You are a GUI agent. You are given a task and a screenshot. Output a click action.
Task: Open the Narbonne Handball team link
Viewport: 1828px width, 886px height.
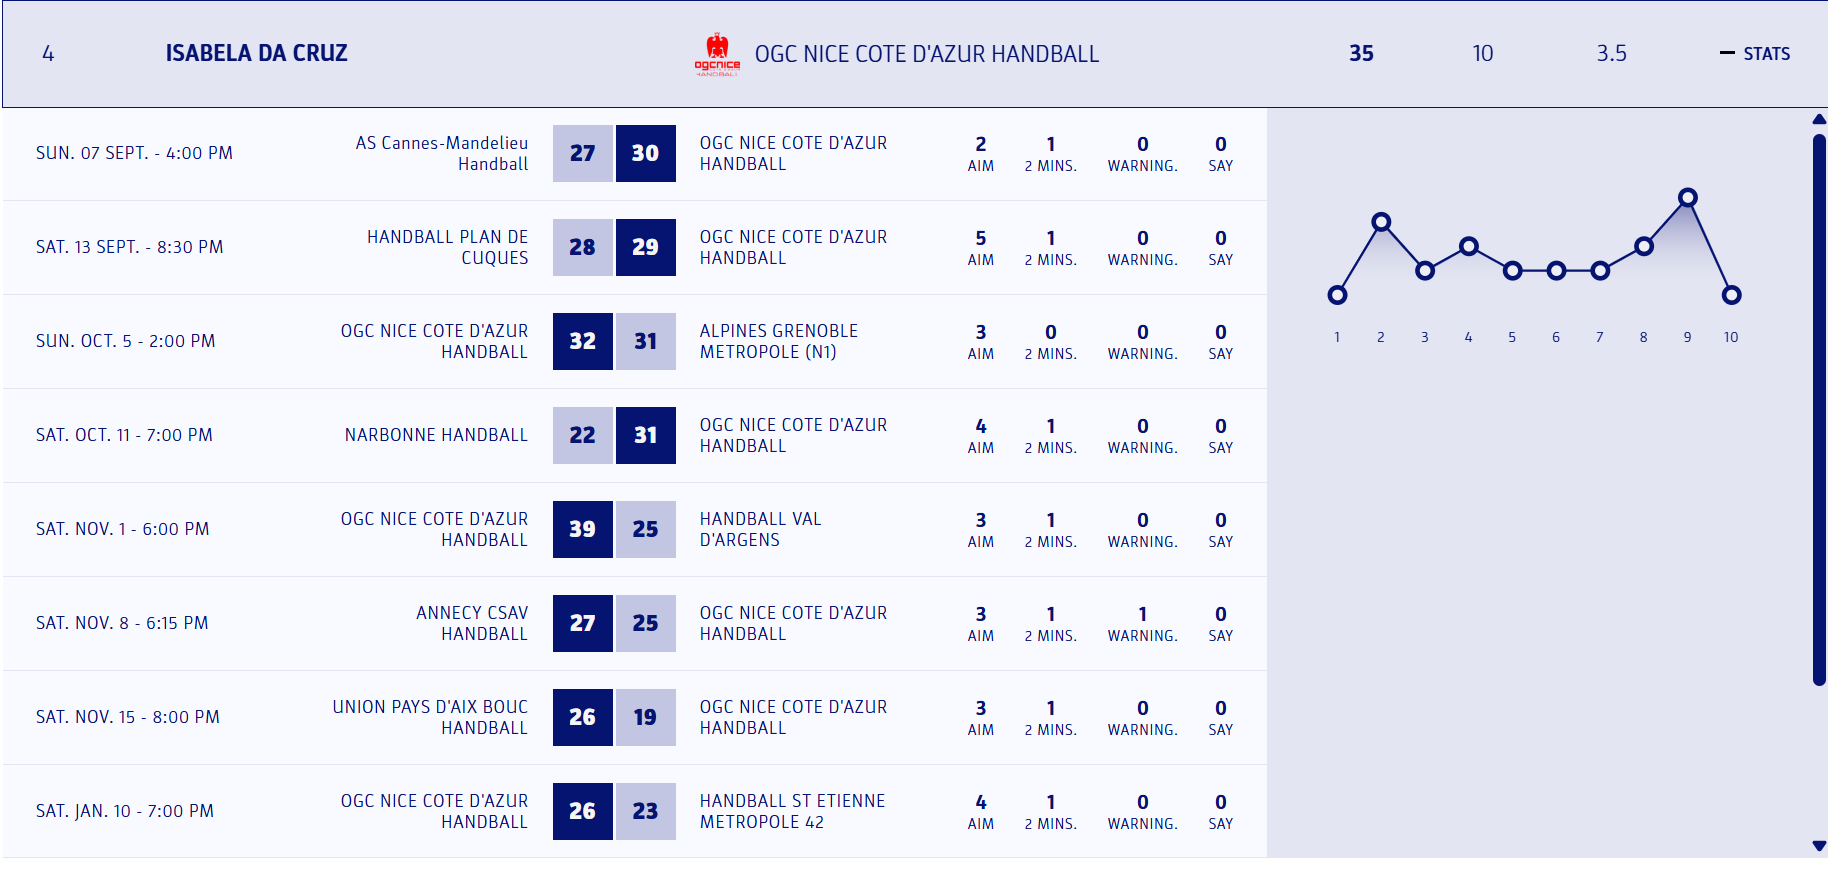[436, 435]
